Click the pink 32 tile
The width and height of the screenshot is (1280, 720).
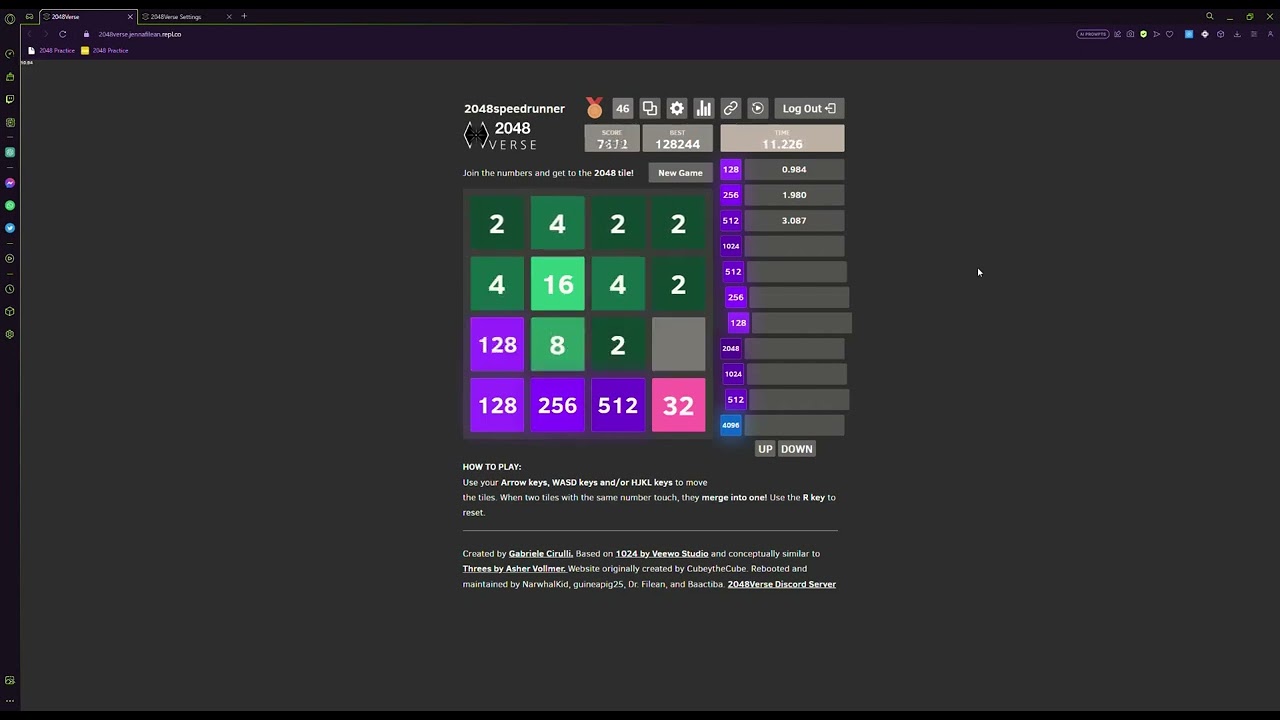point(678,405)
